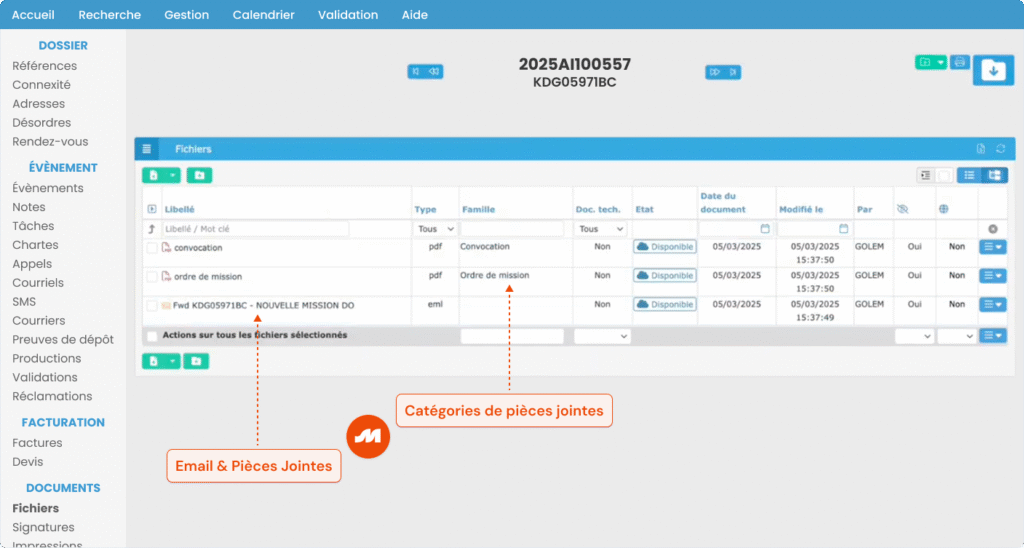Open the Aide menu
The image size is (1024, 548).
pyautogui.click(x=415, y=14)
